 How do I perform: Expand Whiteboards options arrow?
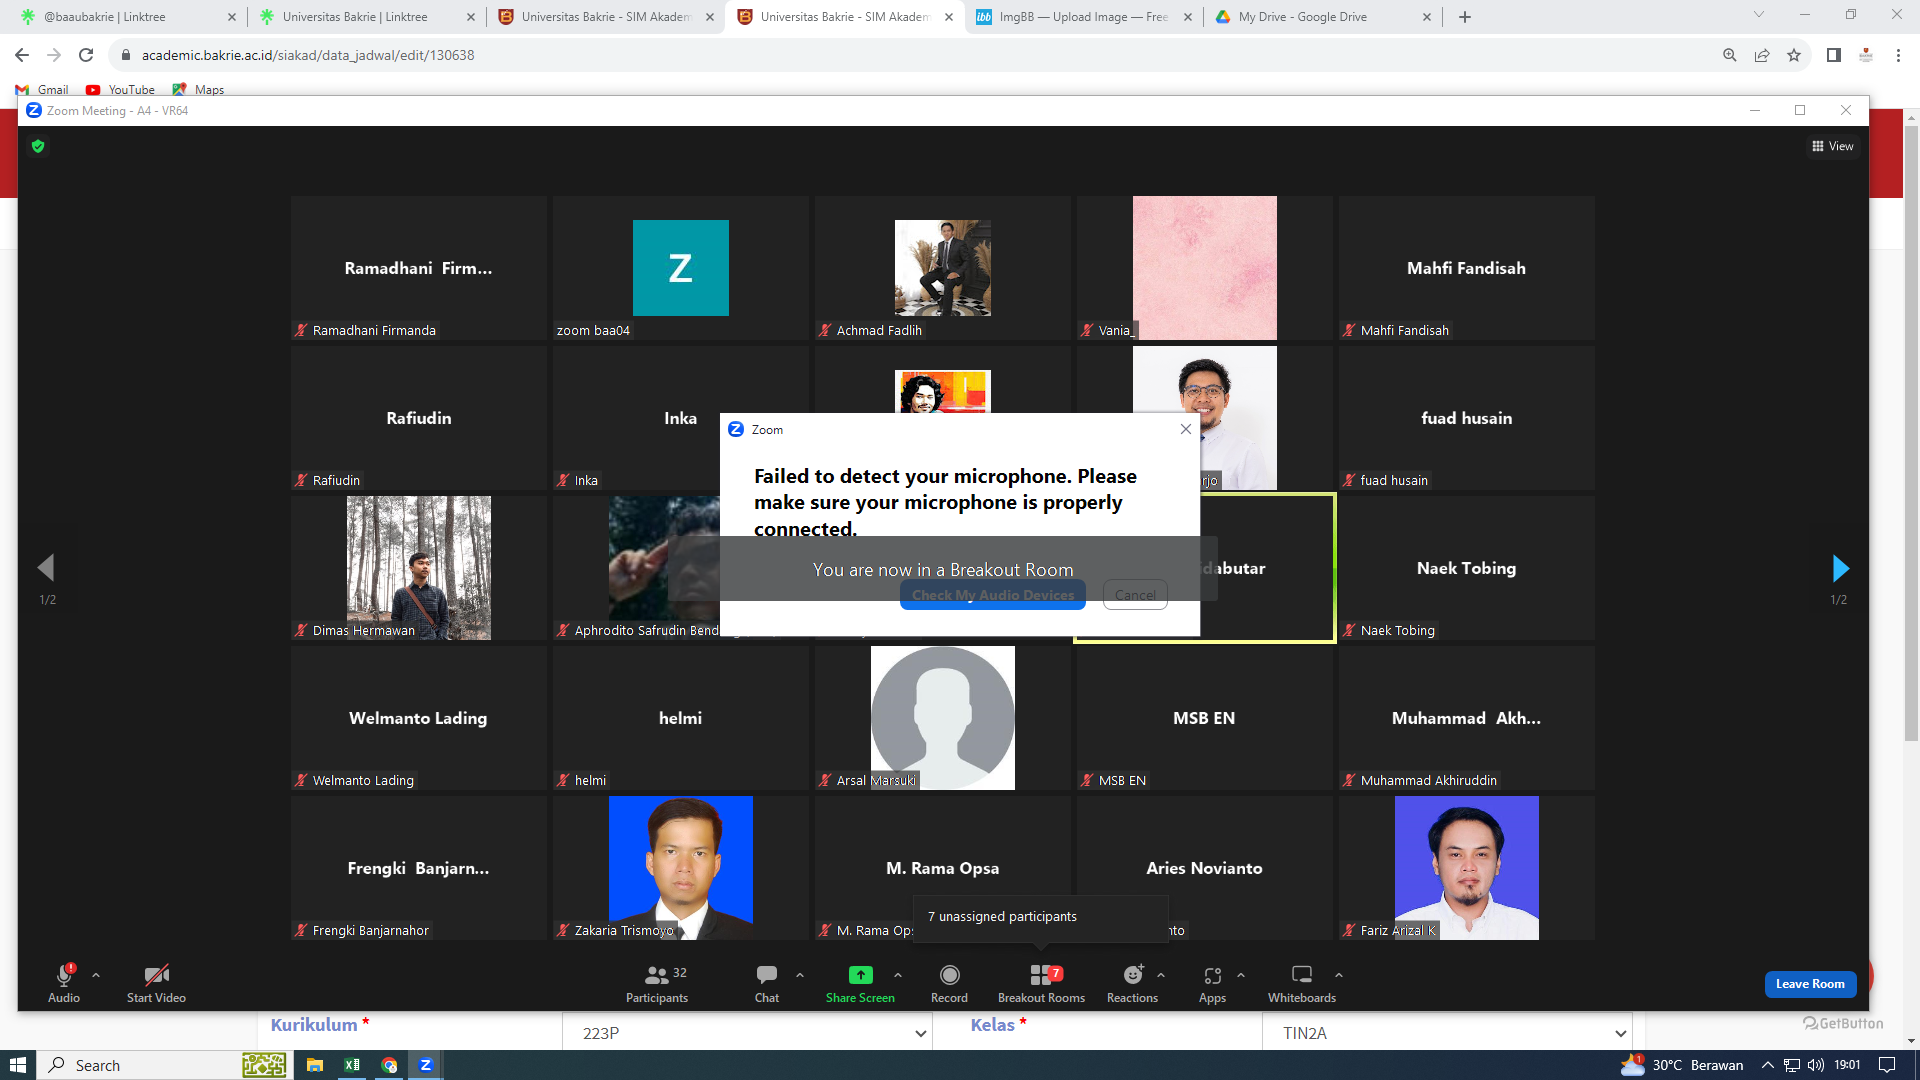1339,975
